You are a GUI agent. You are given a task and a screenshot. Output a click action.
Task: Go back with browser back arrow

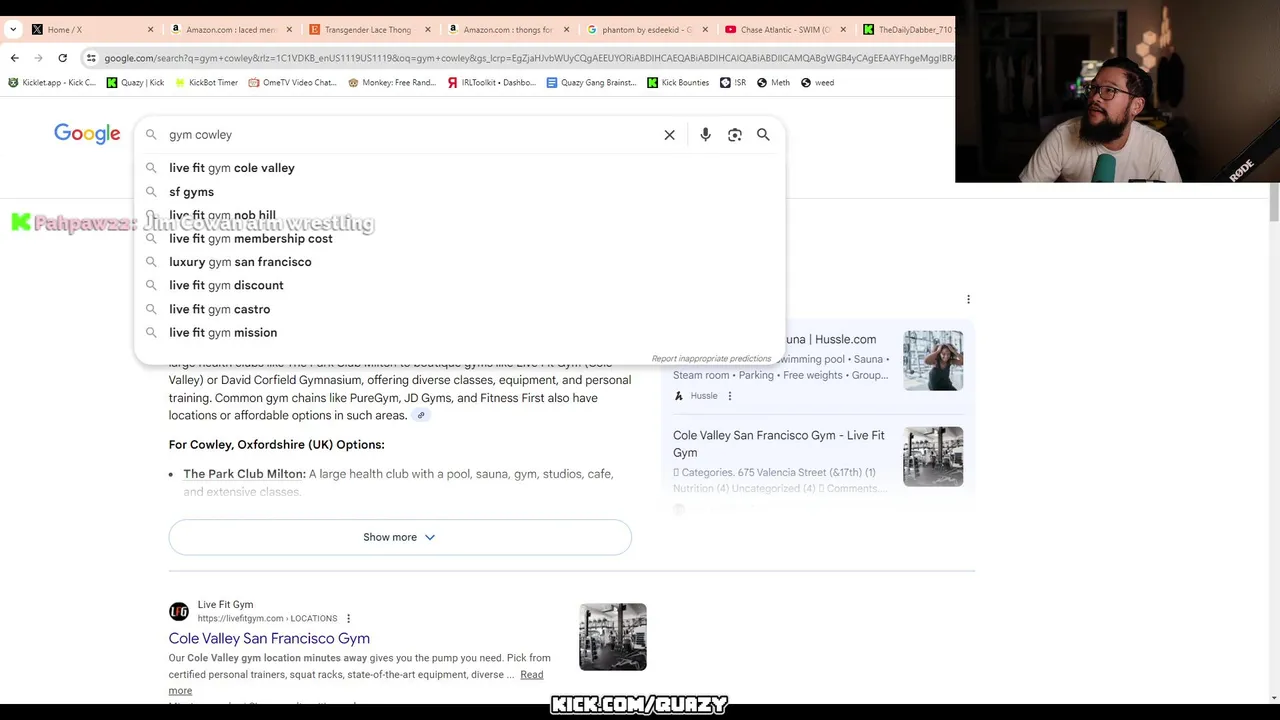(15, 58)
